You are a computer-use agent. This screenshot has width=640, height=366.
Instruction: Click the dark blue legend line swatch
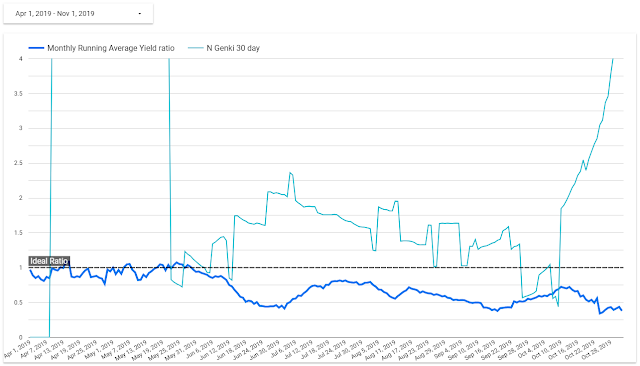click(36, 48)
